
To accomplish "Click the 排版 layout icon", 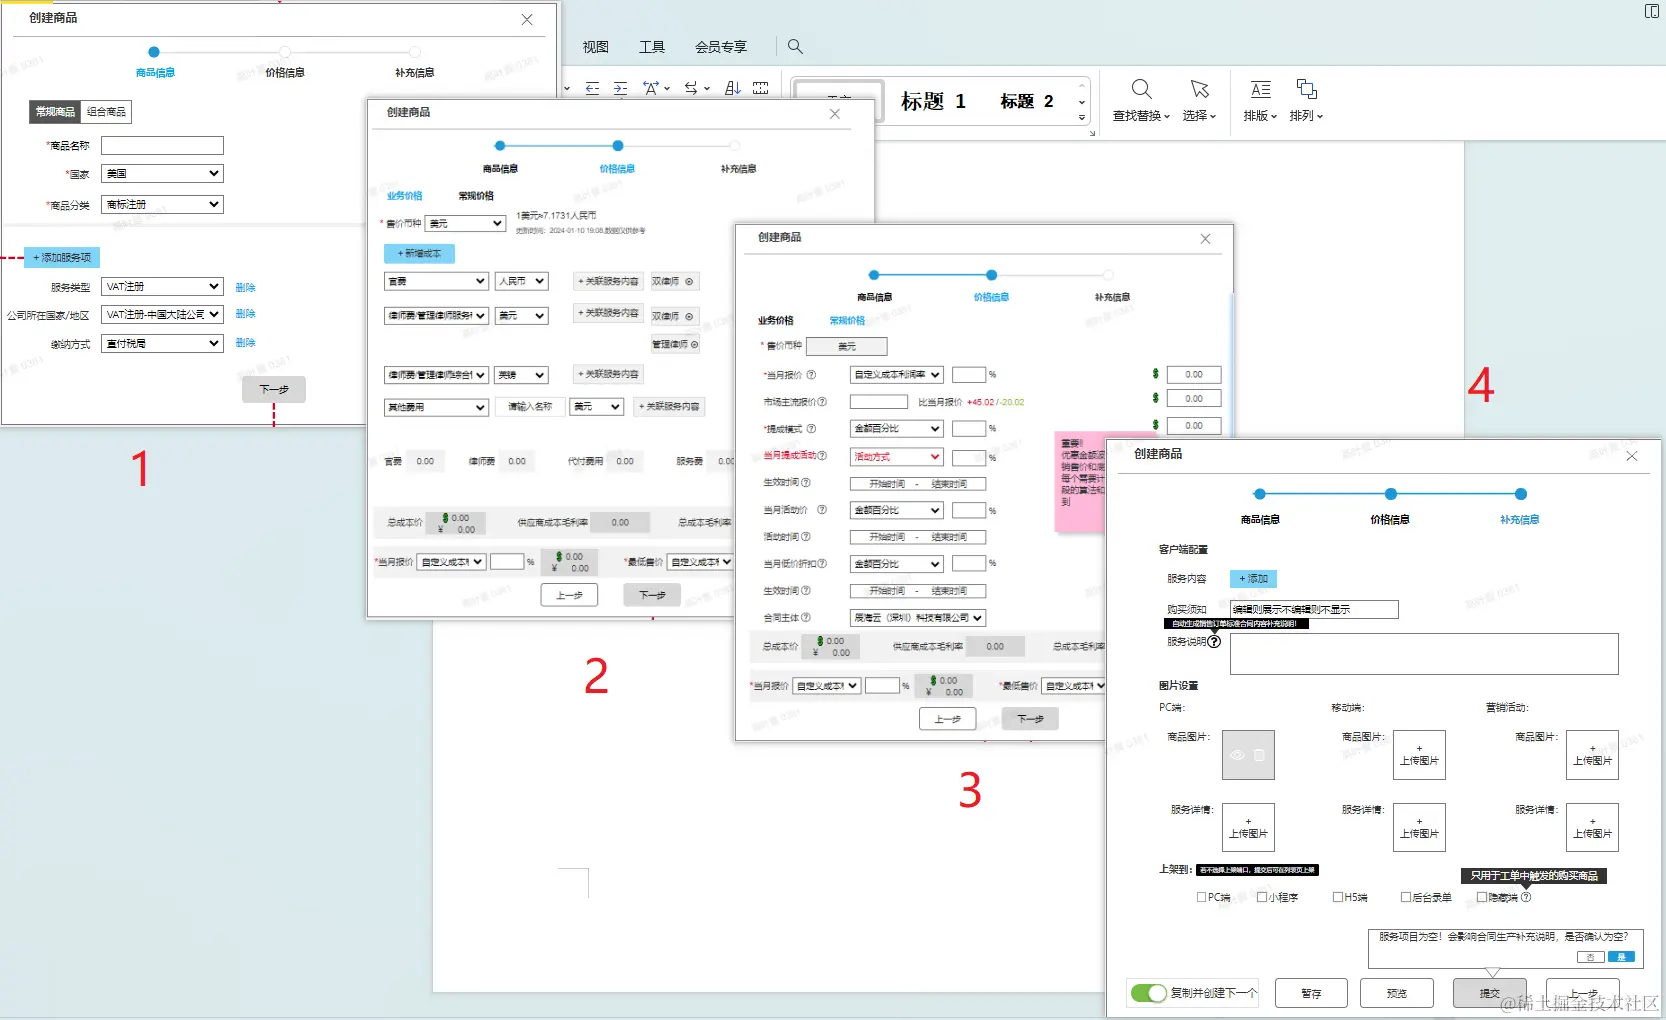I will [x=1261, y=89].
